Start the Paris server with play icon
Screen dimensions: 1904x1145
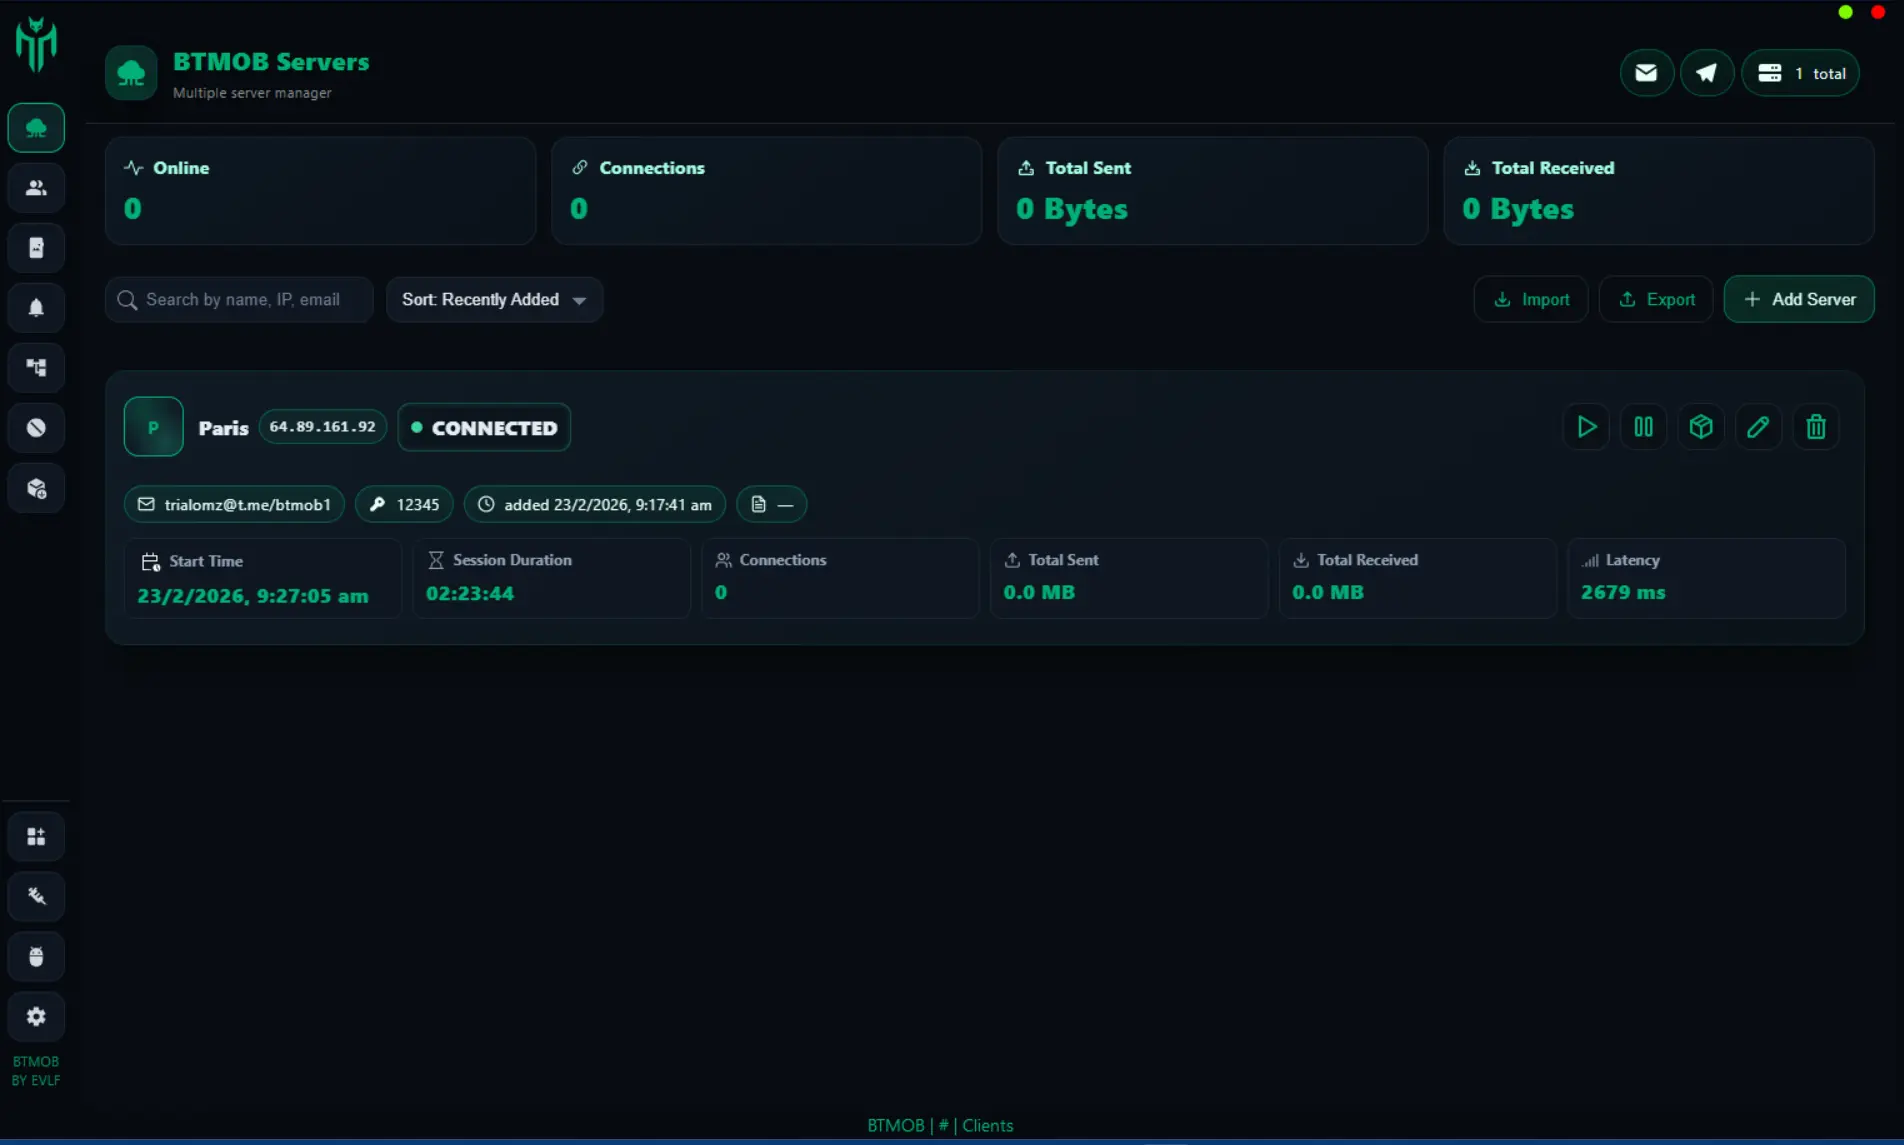[1586, 426]
